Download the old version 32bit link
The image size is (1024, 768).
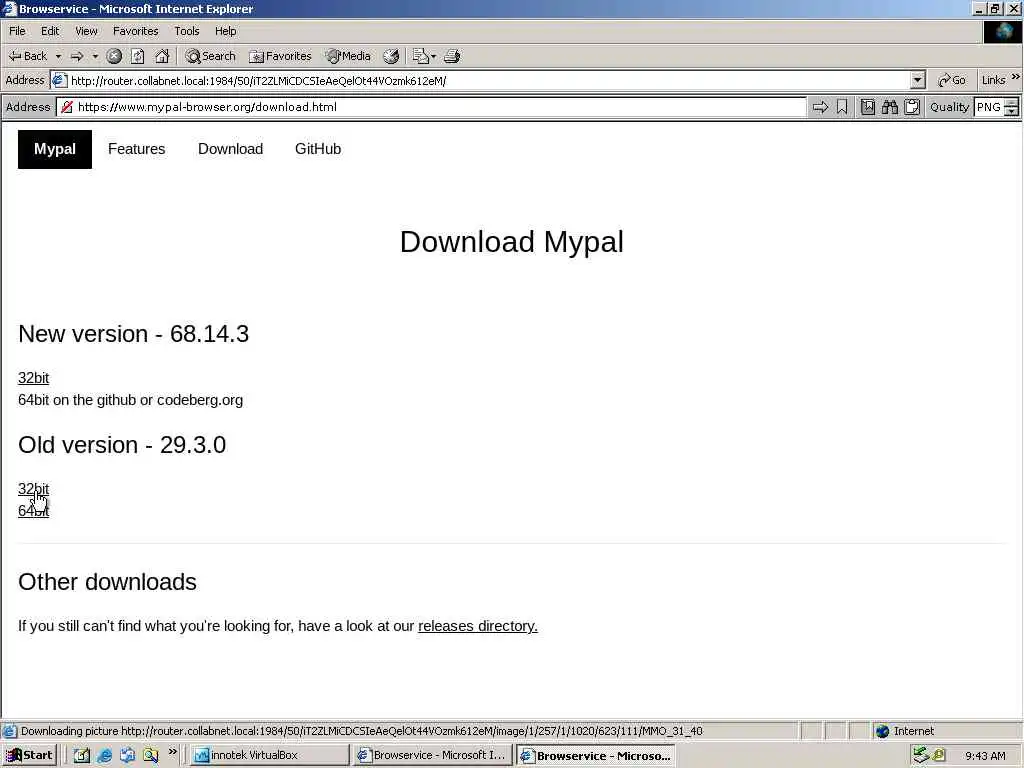[33, 488]
